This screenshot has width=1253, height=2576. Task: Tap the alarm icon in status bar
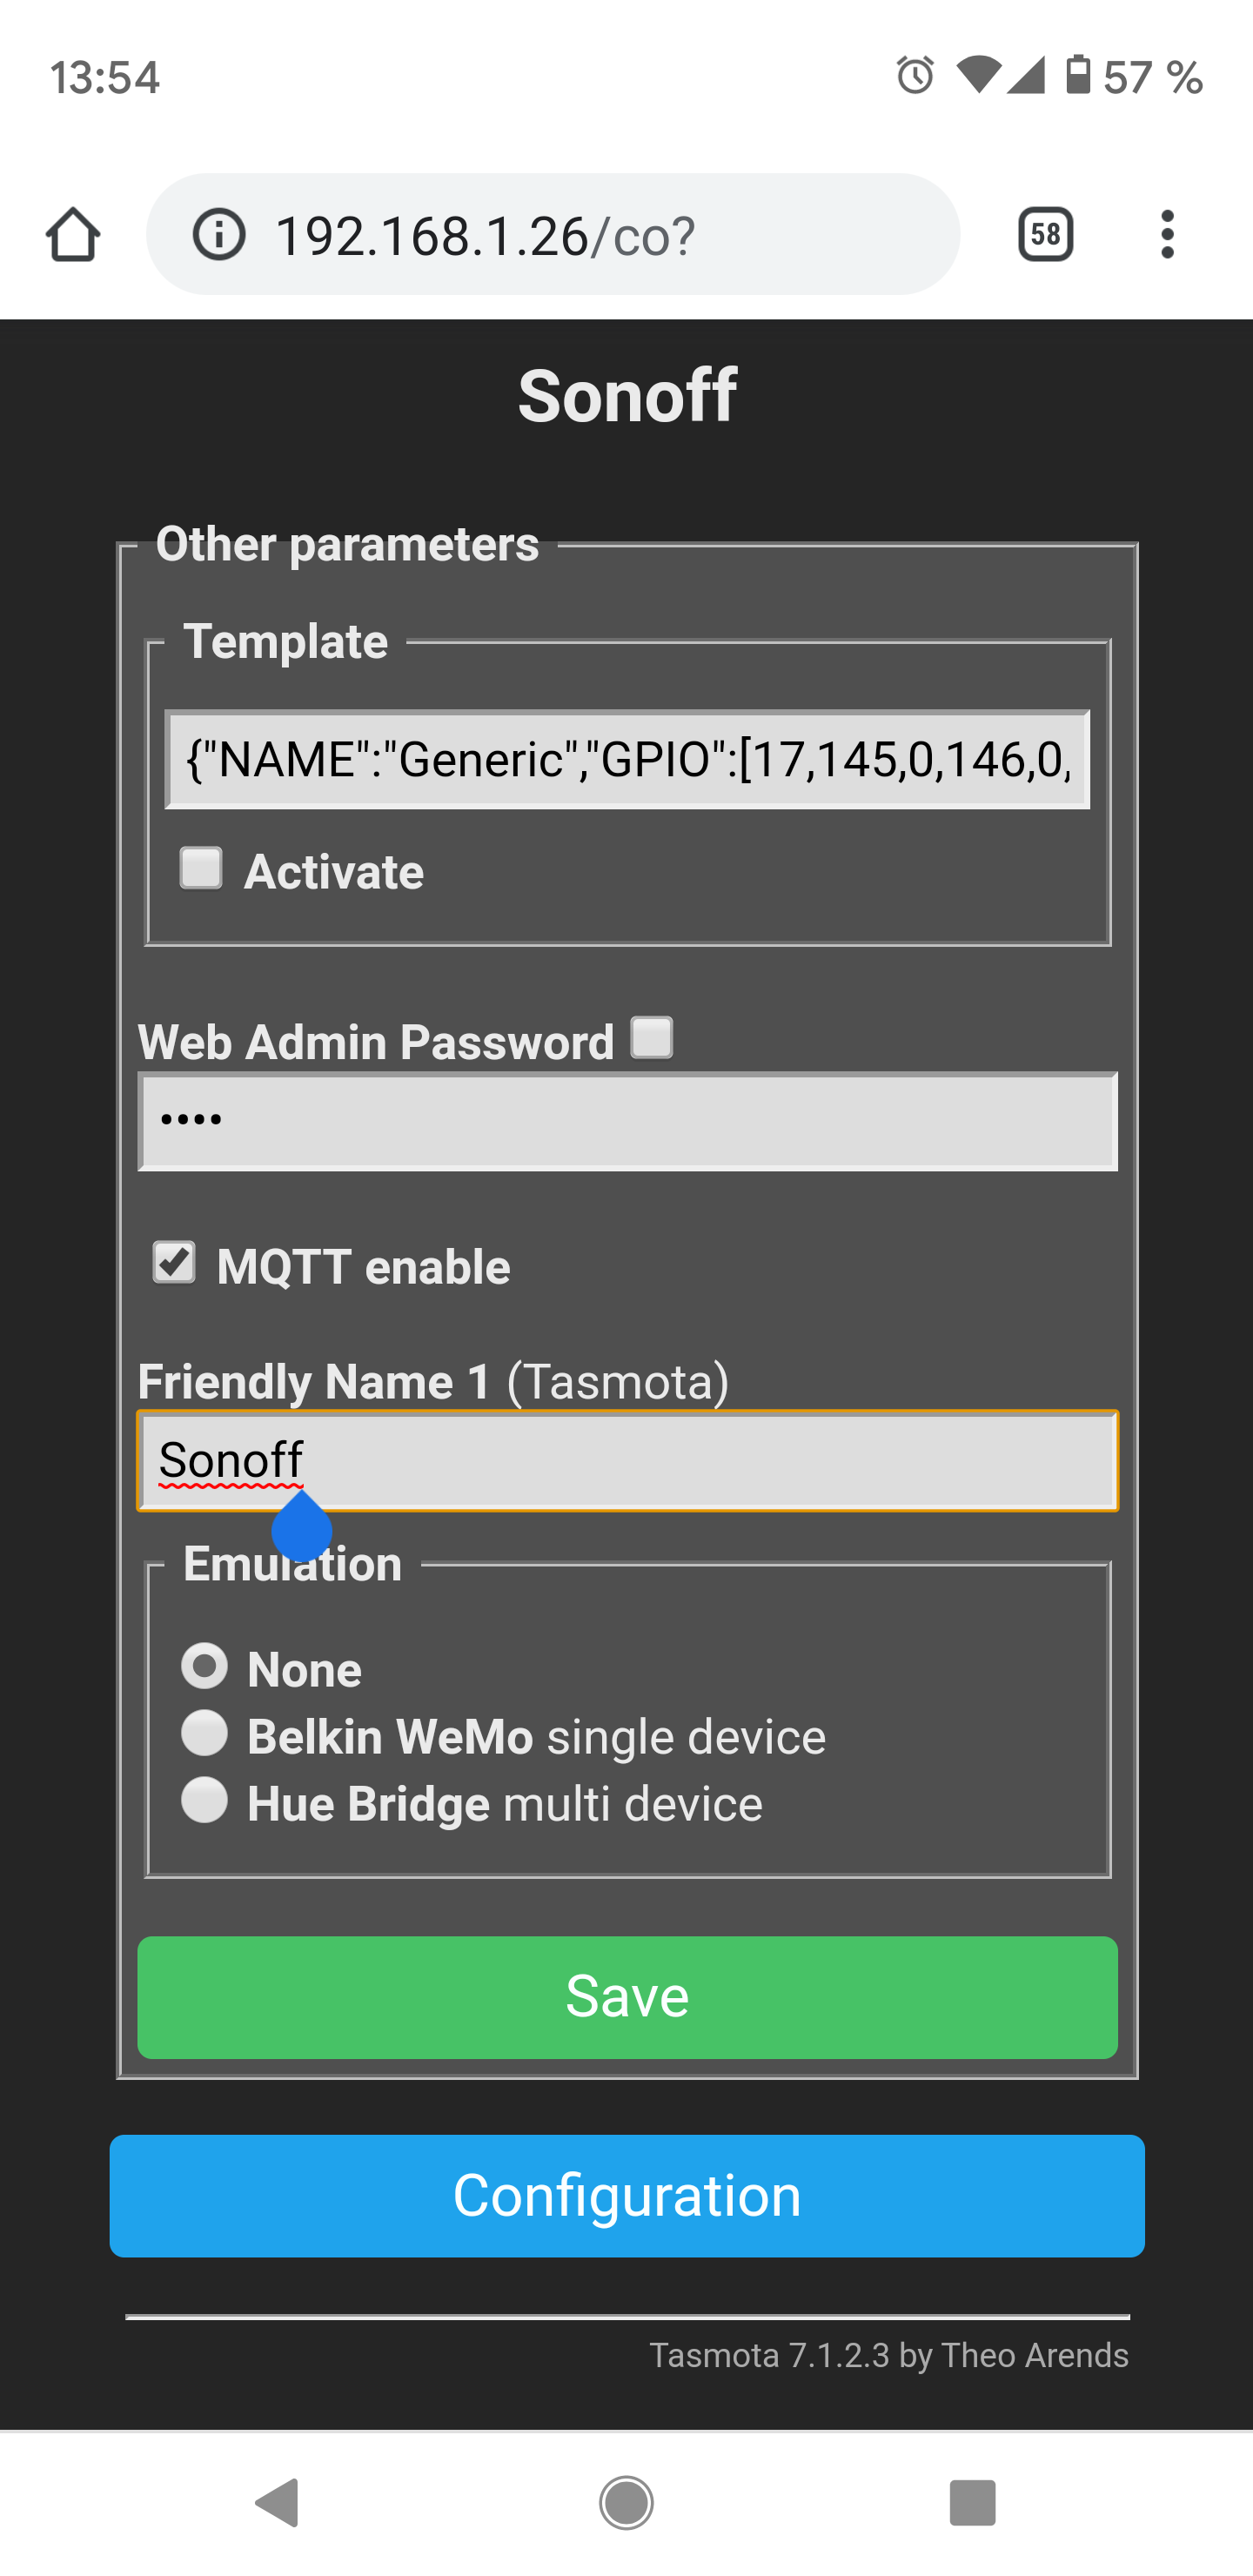(914, 76)
